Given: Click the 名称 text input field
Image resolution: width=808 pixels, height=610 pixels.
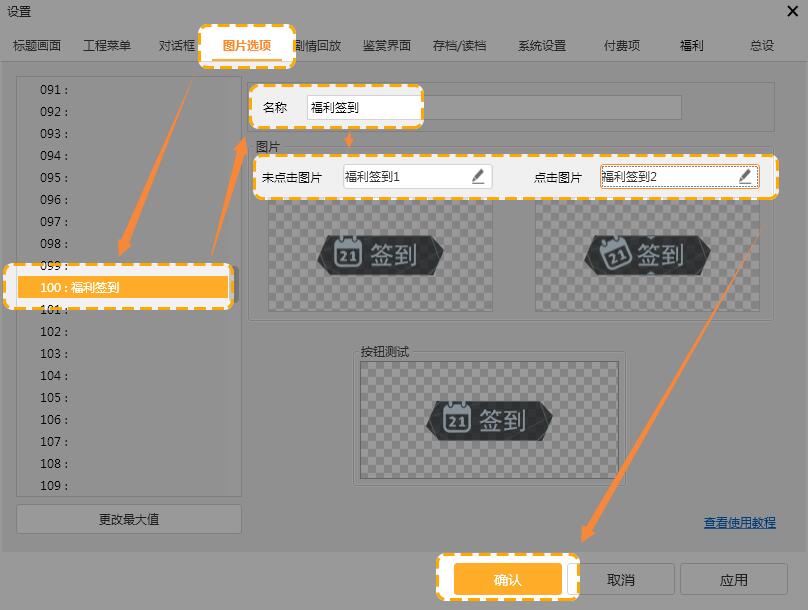Looking at the screenshot, I should [x=364, y=107].
